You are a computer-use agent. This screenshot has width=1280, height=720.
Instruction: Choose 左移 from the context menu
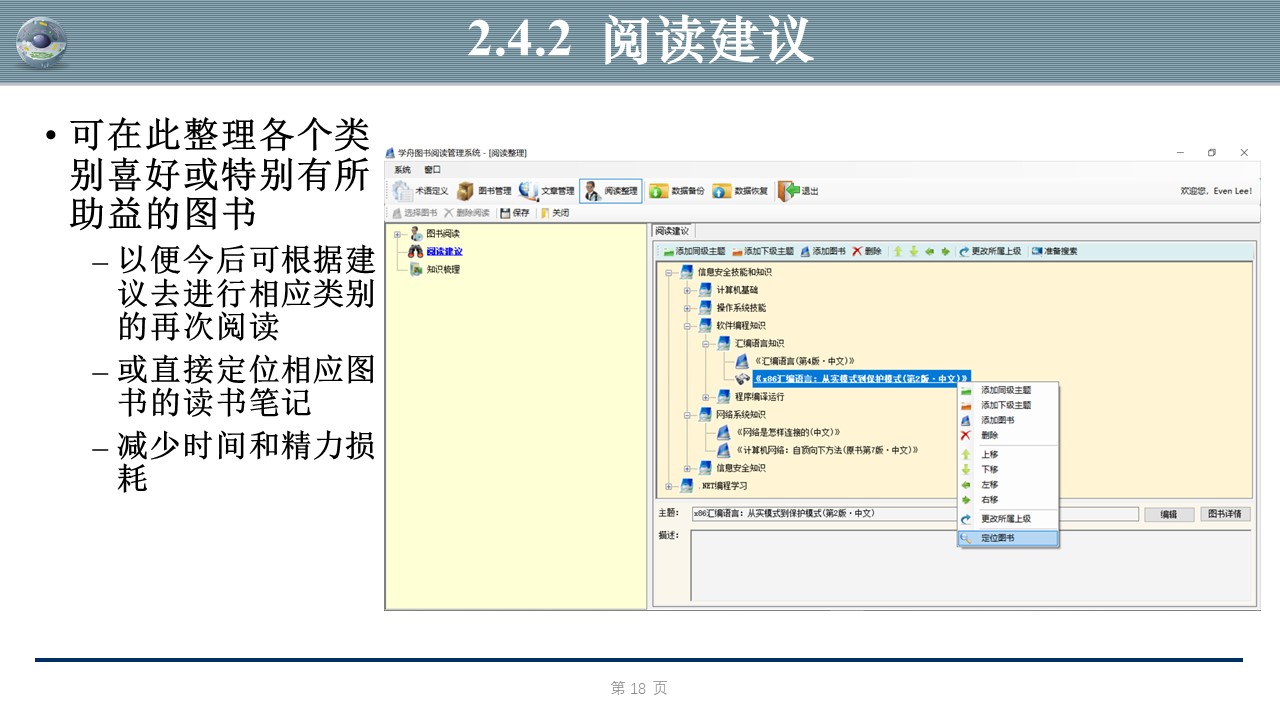point(1006,484)
